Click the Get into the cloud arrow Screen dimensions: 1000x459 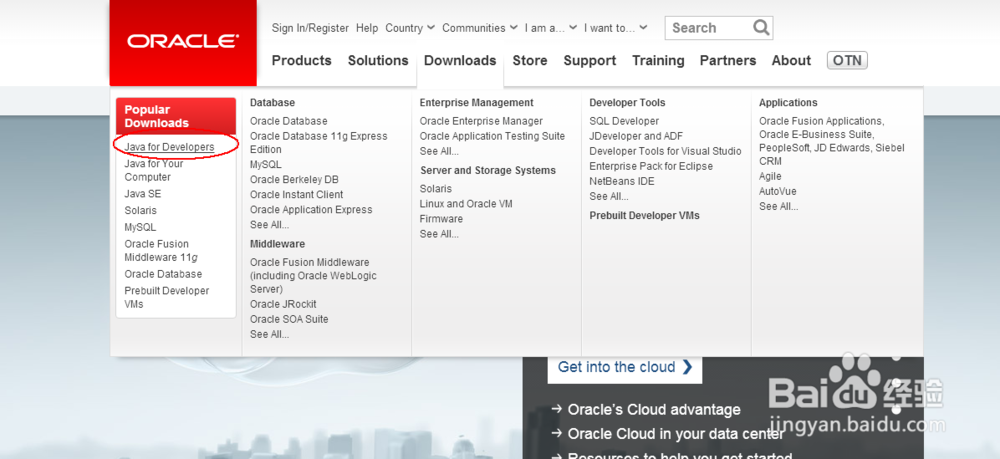pyautogui.click(x=687, y=367)
